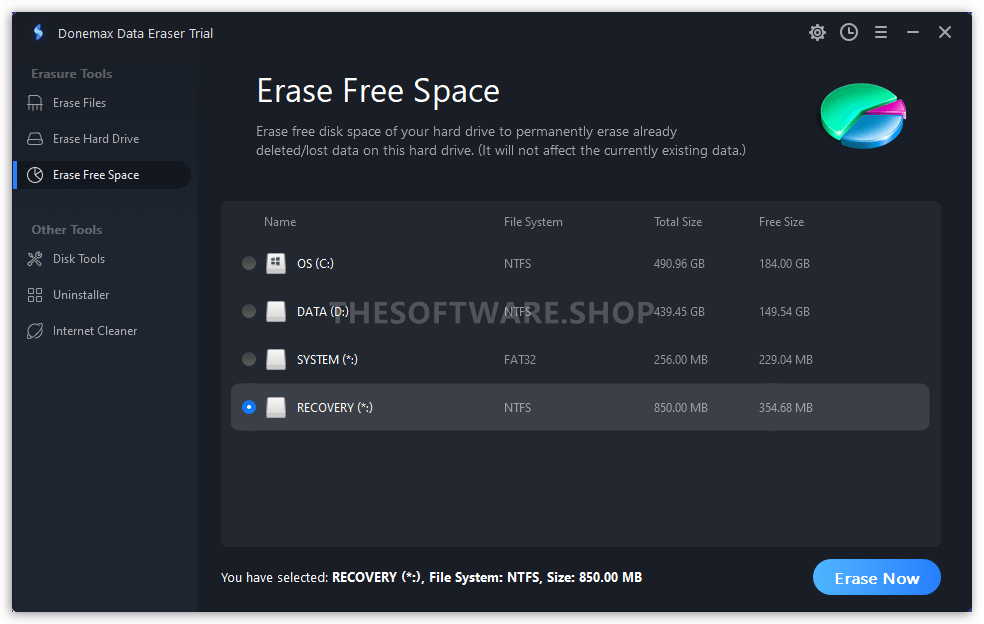
Task: Select the DATA (D:) radio button
Action: (x=249, y=311)
